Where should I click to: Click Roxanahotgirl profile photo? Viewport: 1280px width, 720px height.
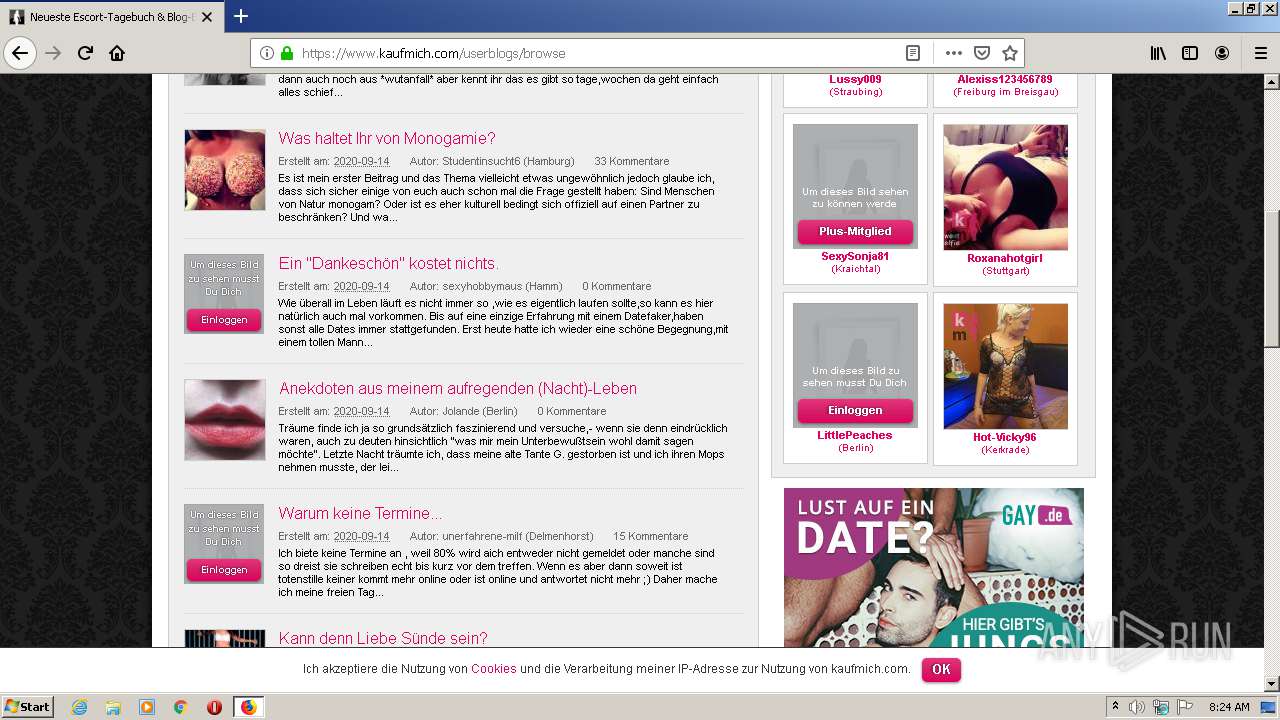click(1005, 187)
